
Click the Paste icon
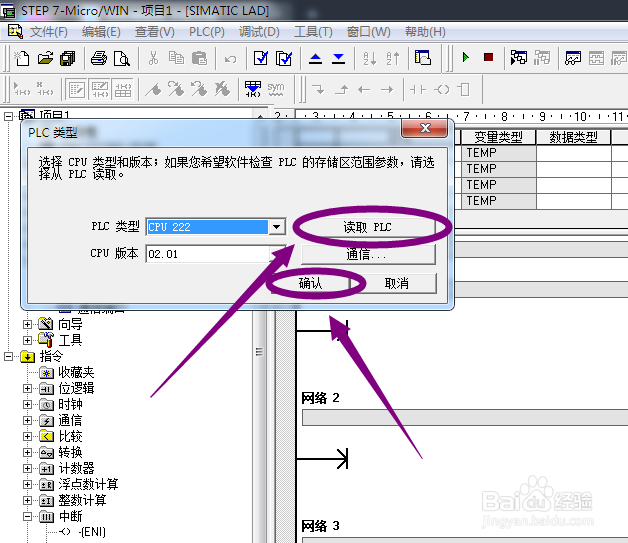[x=199, y=58]
